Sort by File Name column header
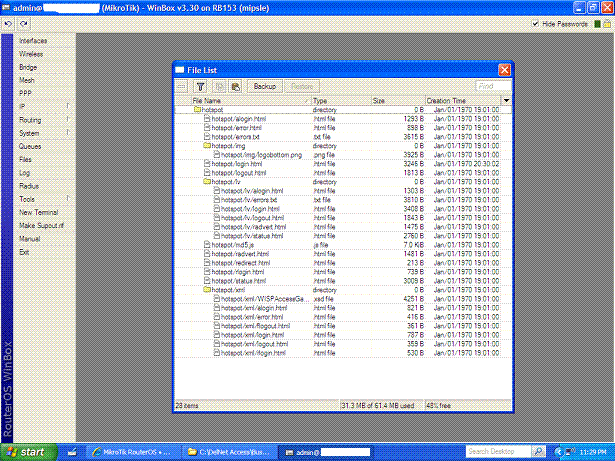The height and width of the screenshot is (461, 615). tap(251, 100)
